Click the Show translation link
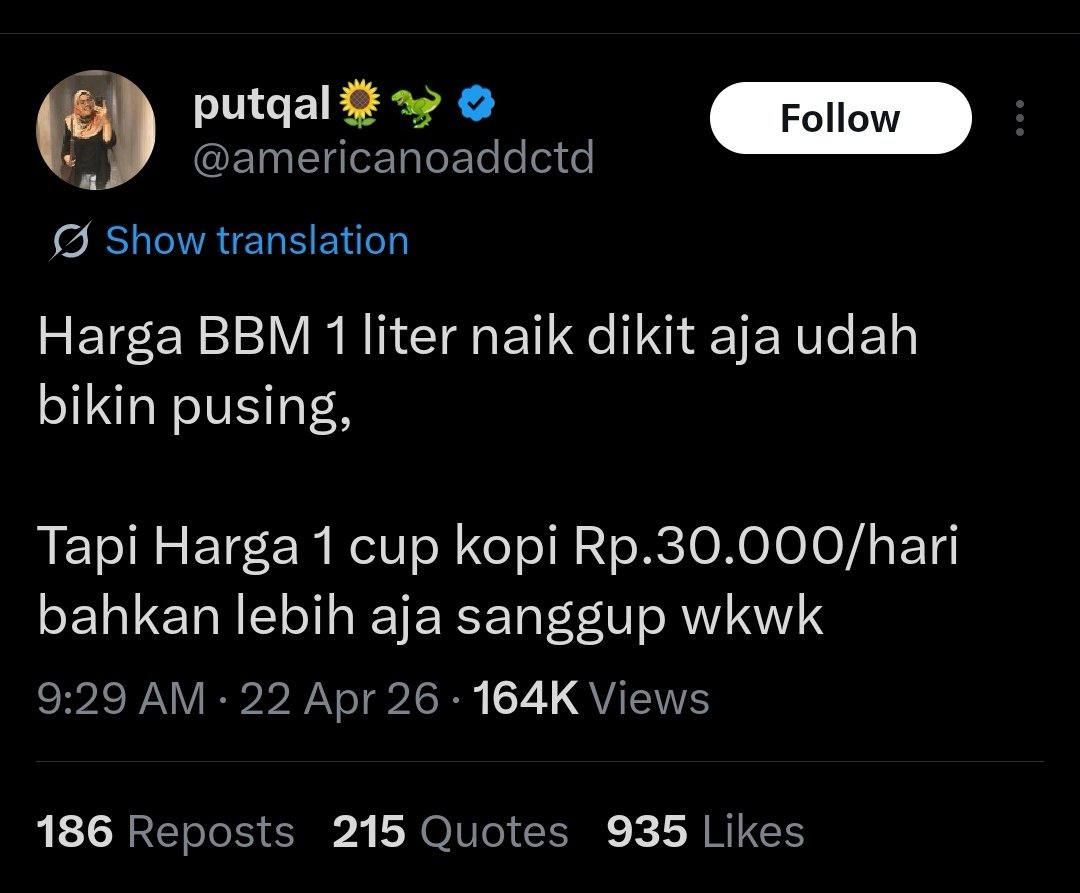 pos(257,241)
